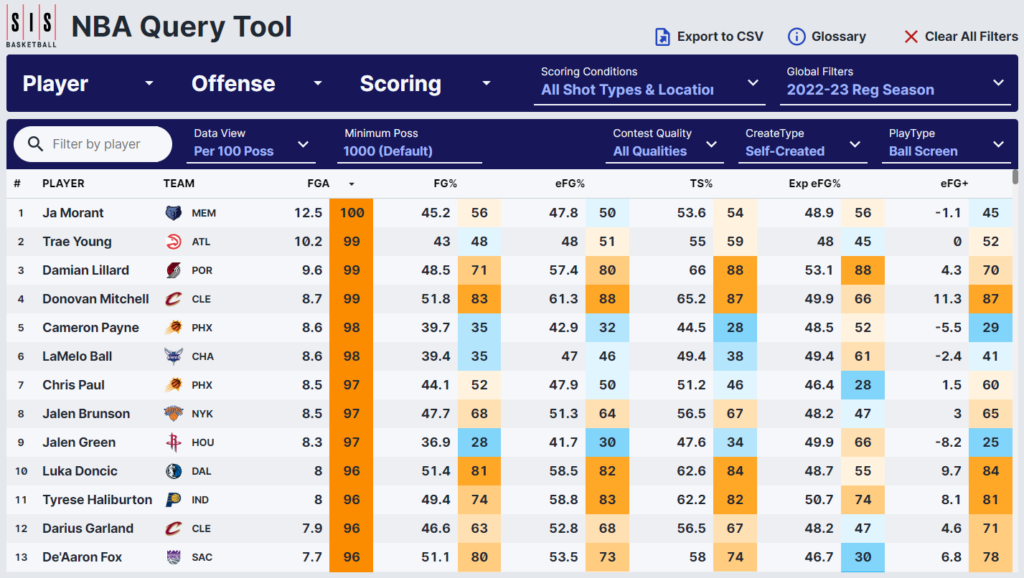
Task: Click the SIS Basketball logo
Action: [x=31, y=26]
